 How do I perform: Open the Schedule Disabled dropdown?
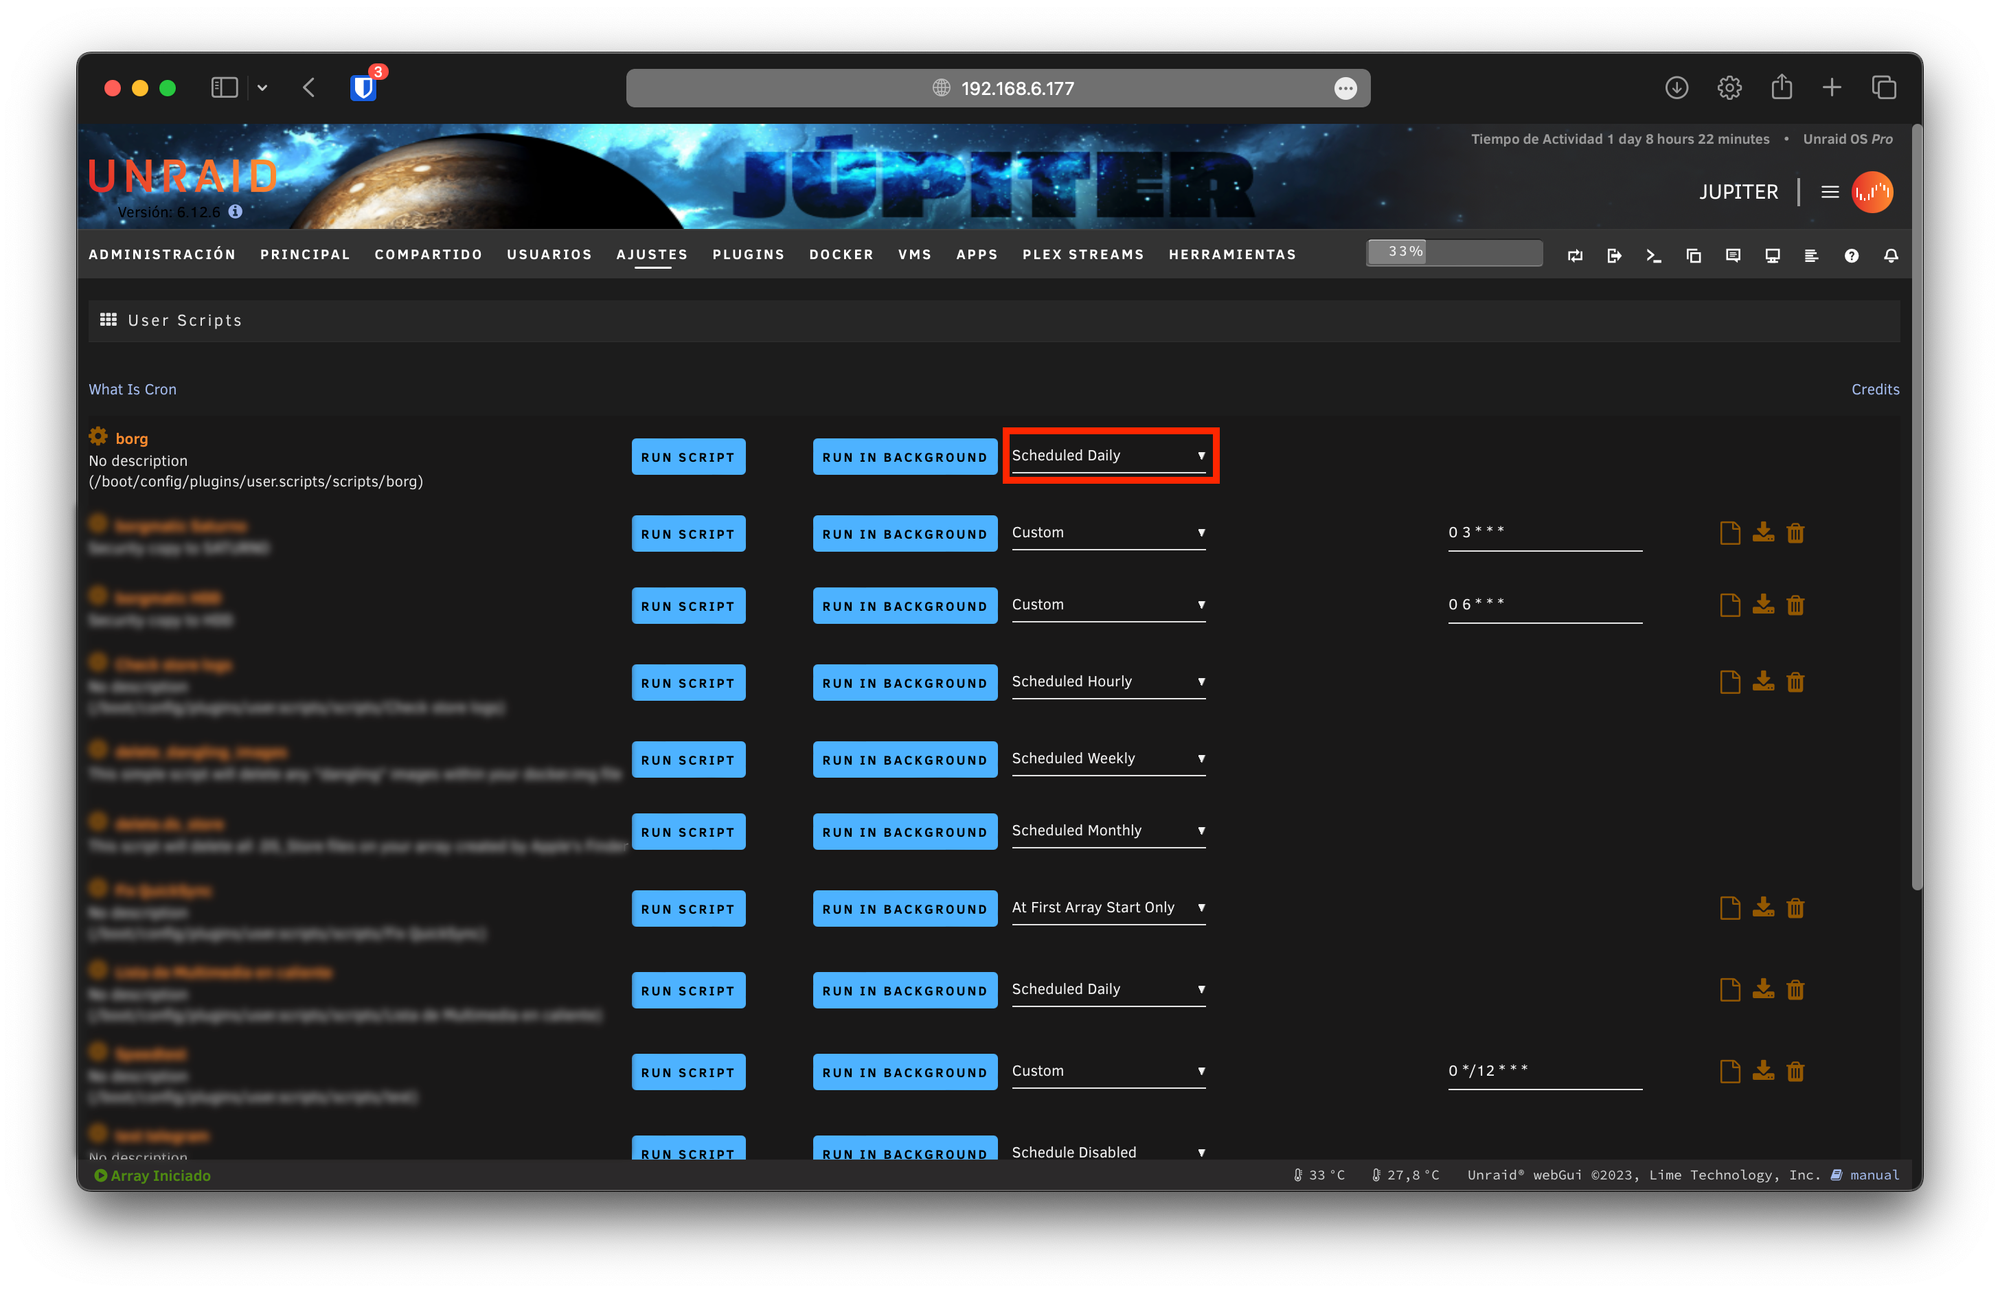pyautogui.click(x=1108, y=1152)
